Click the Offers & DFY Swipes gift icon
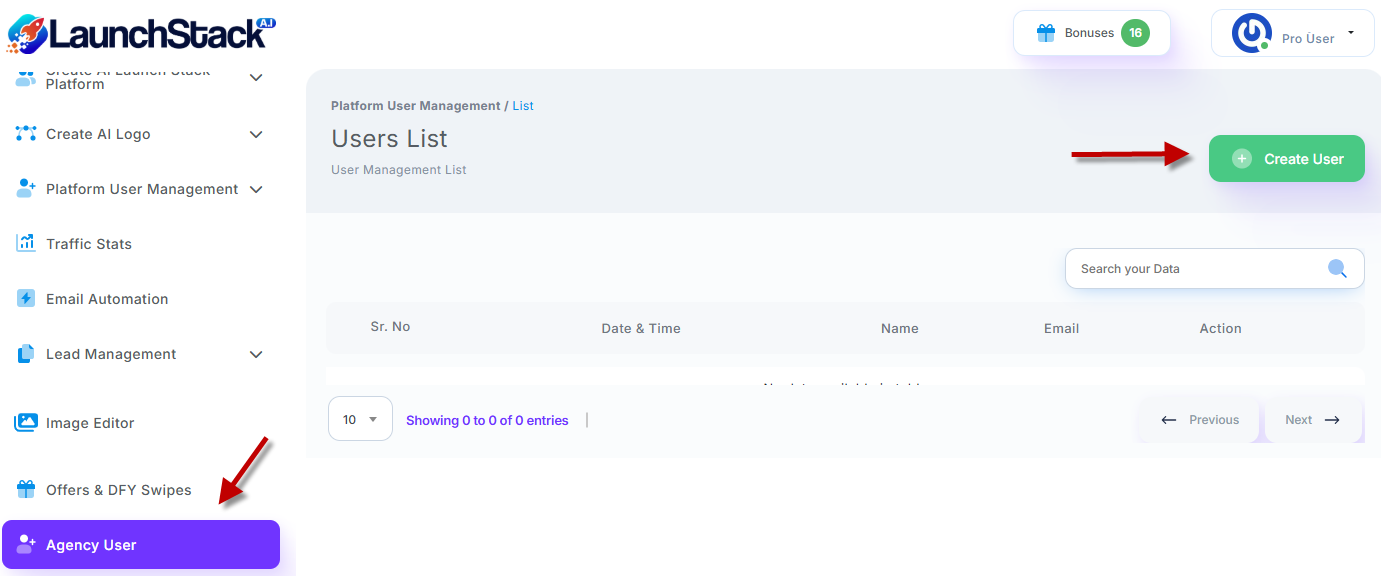This screenshot has height=576, width=1381. tap(26, 490)
